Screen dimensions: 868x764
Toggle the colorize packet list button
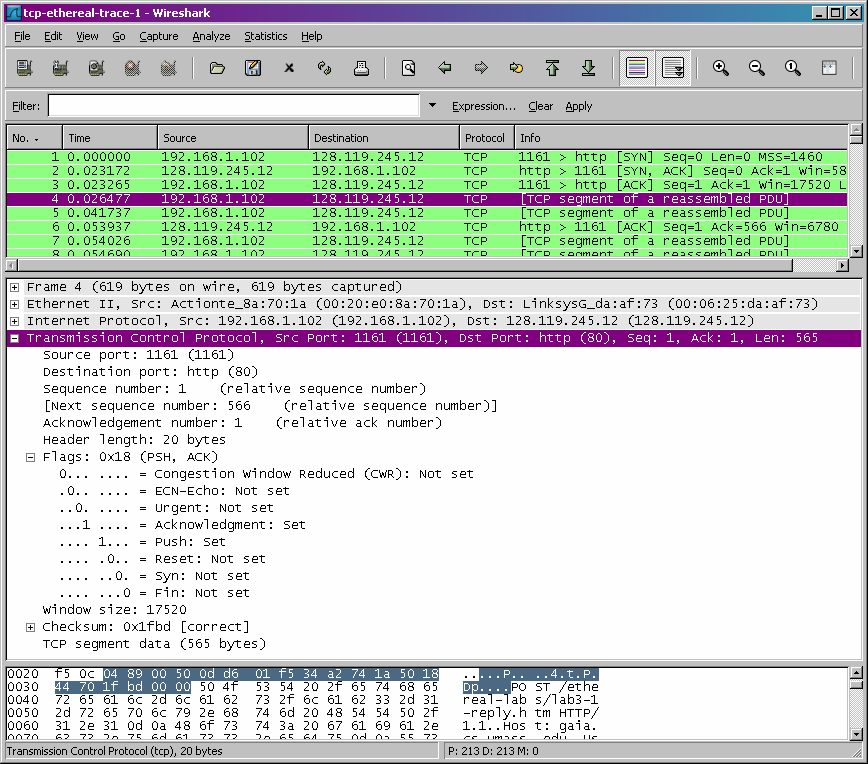tap(637, 68)
